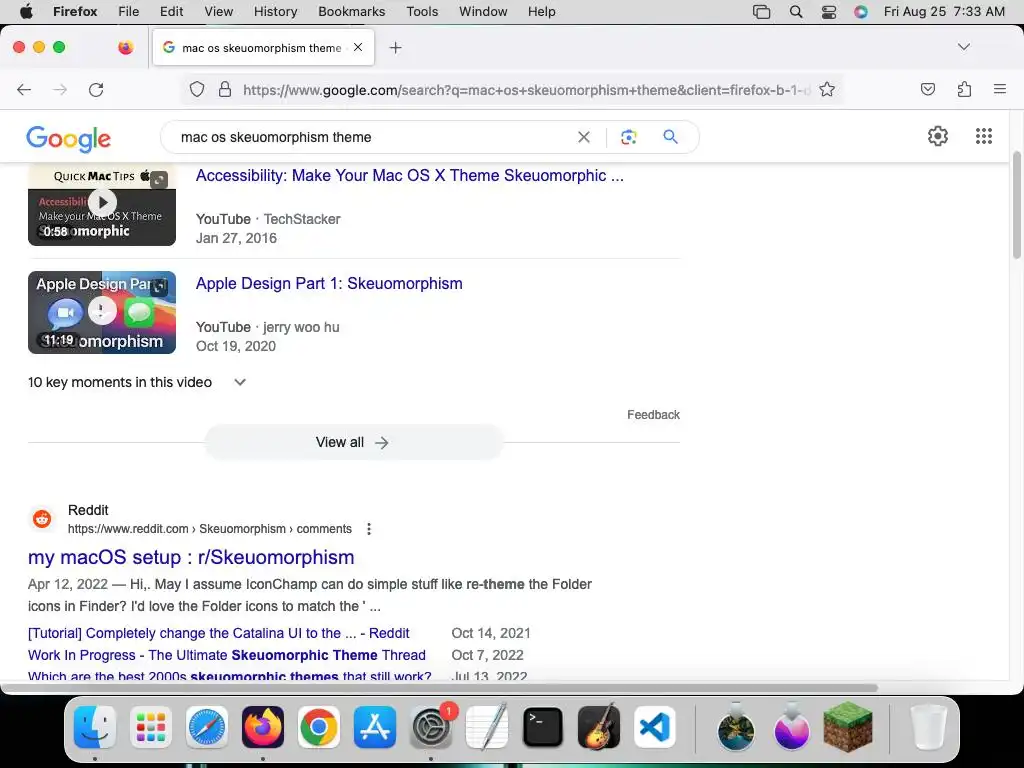Click the Google logo

coord(69,138)
